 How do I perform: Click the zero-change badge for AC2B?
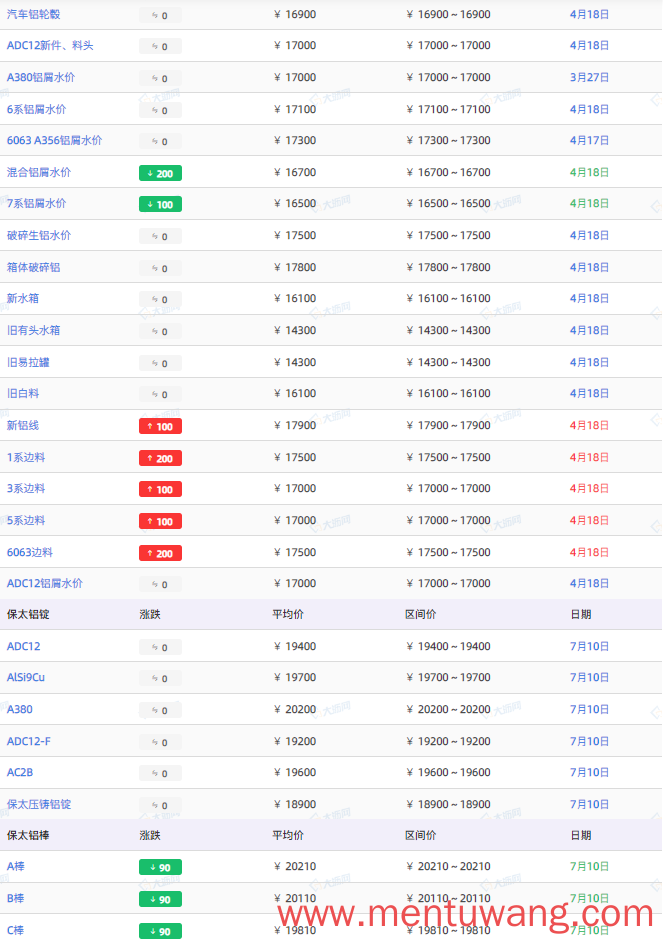(x=160, y=774)
